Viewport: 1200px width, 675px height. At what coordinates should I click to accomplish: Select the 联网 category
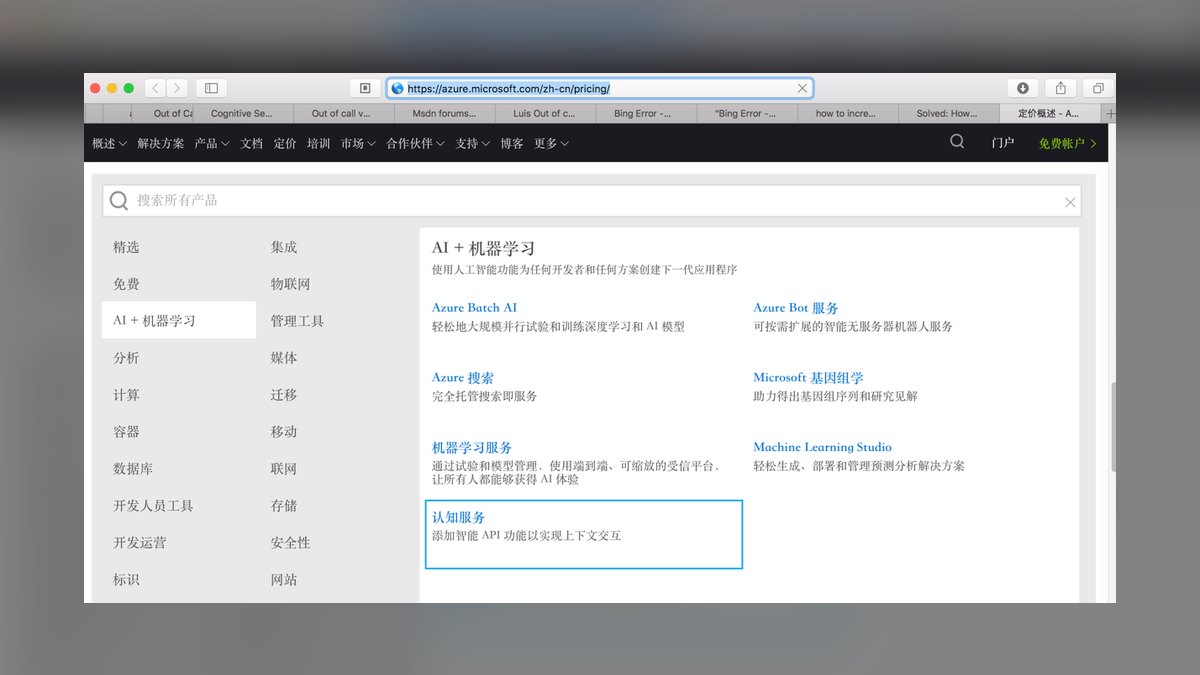[x=284, y=469]
